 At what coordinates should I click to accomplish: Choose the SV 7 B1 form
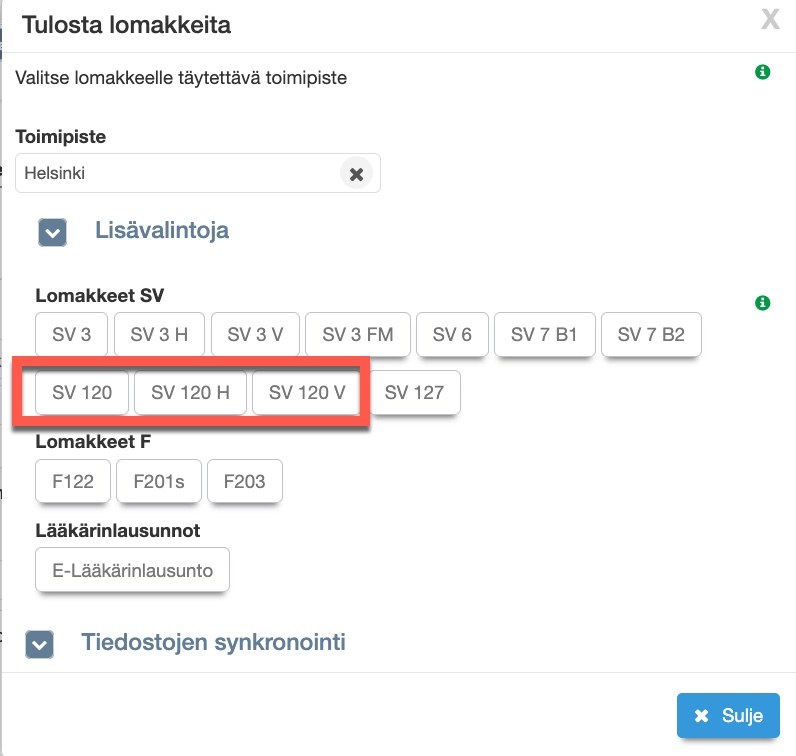coord(544,335)
